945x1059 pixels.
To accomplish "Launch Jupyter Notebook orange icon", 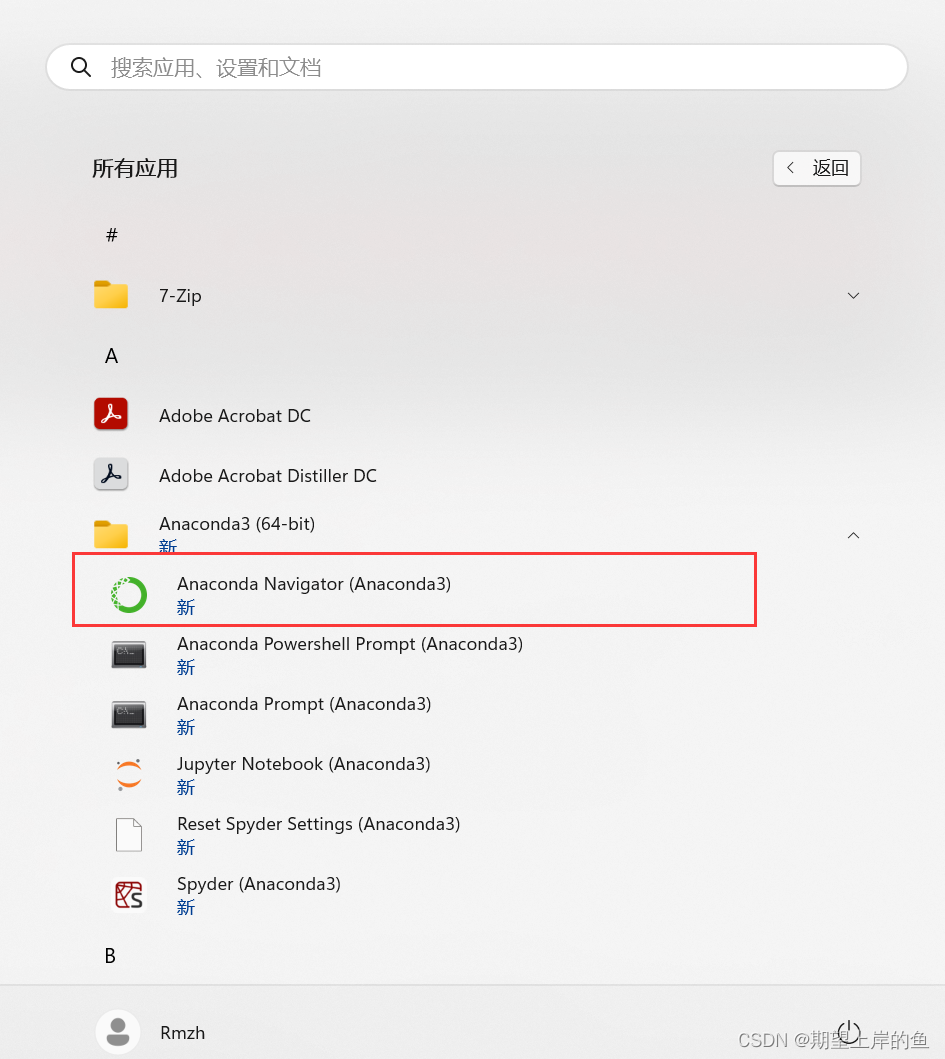I will click(x=128, y=775).
